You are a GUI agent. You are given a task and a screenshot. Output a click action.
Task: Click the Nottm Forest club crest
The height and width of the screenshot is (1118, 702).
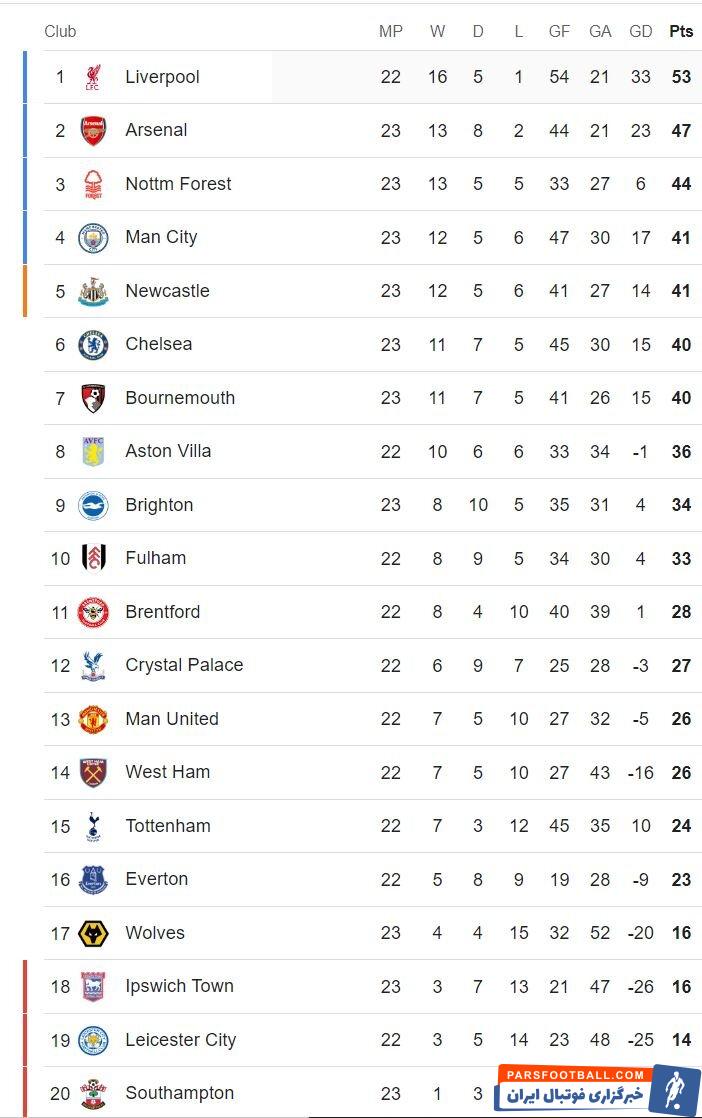coord(93,184)
